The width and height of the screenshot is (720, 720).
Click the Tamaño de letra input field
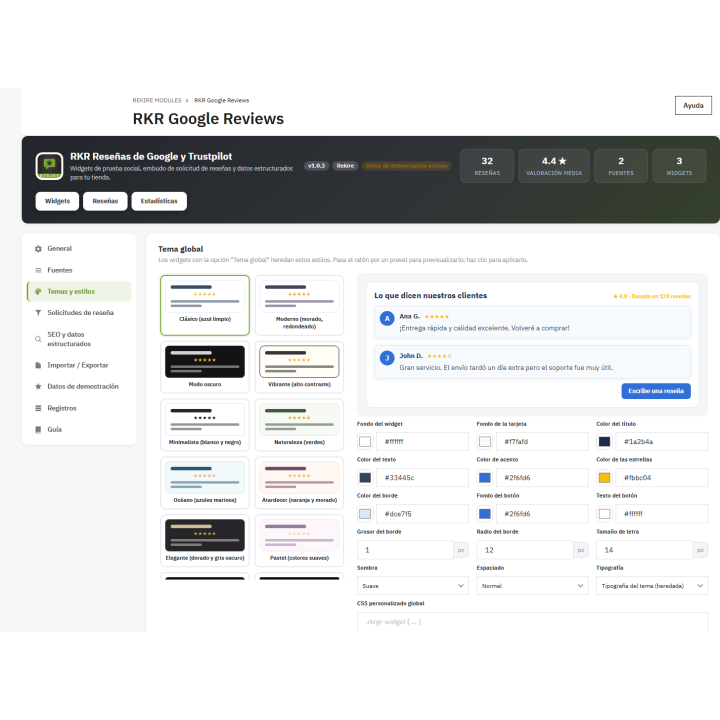(645, 550)
